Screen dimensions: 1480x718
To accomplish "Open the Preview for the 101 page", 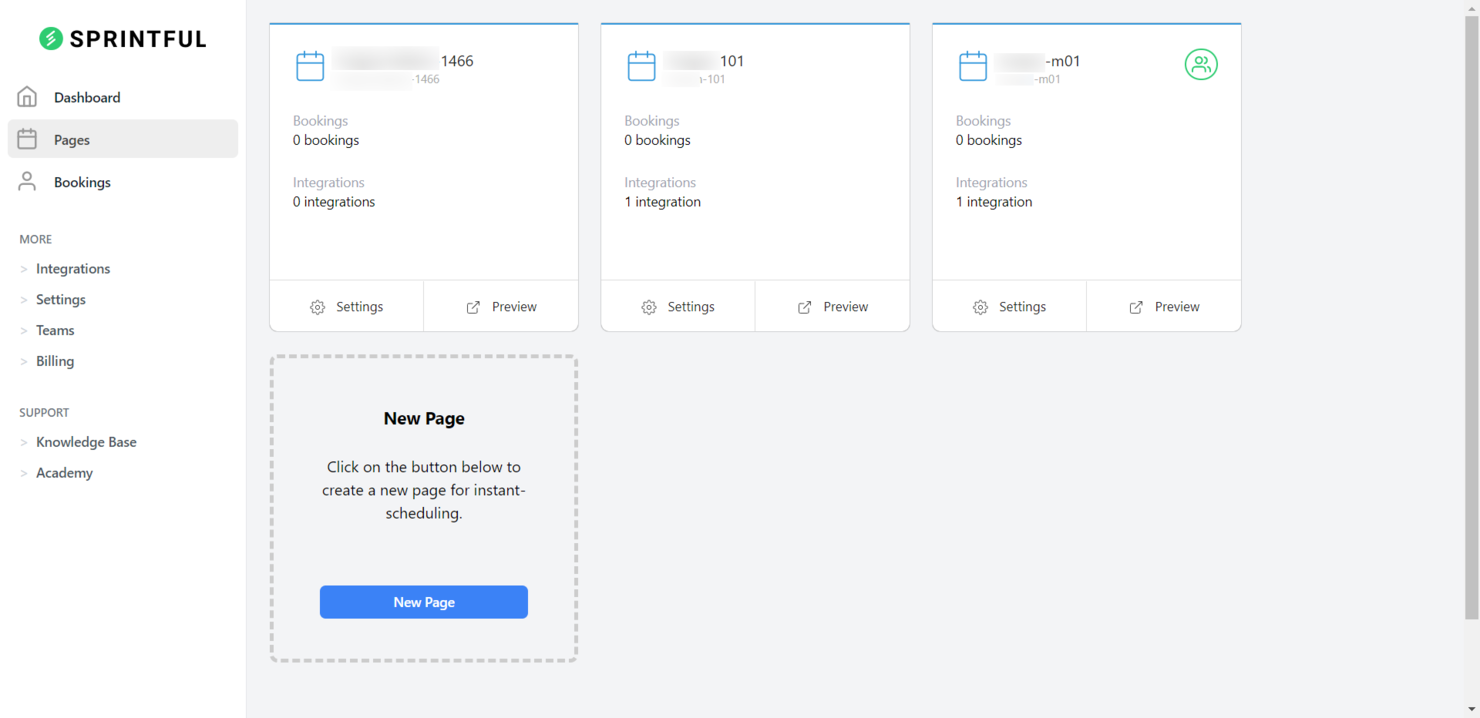I will [832, 306].
